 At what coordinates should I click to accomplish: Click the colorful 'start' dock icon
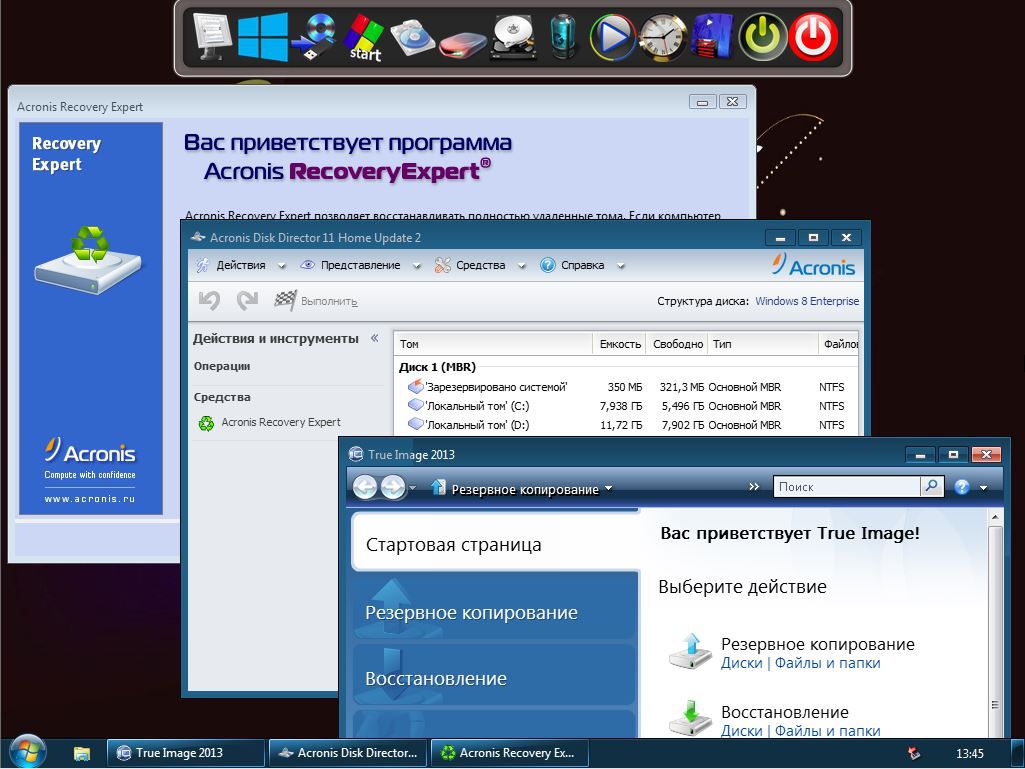coord(364,38)
